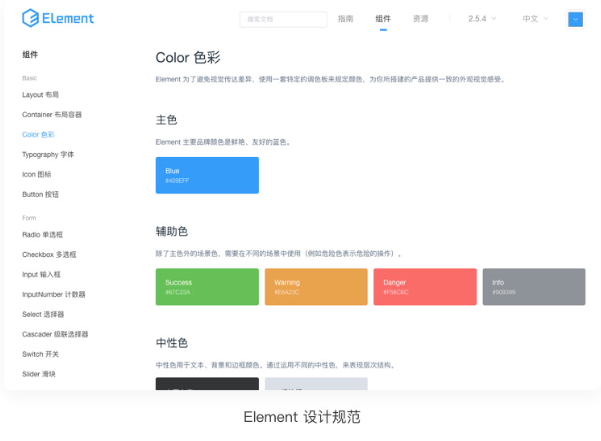
Task: Click the red Danger color swatch
Action: [425, 287]
